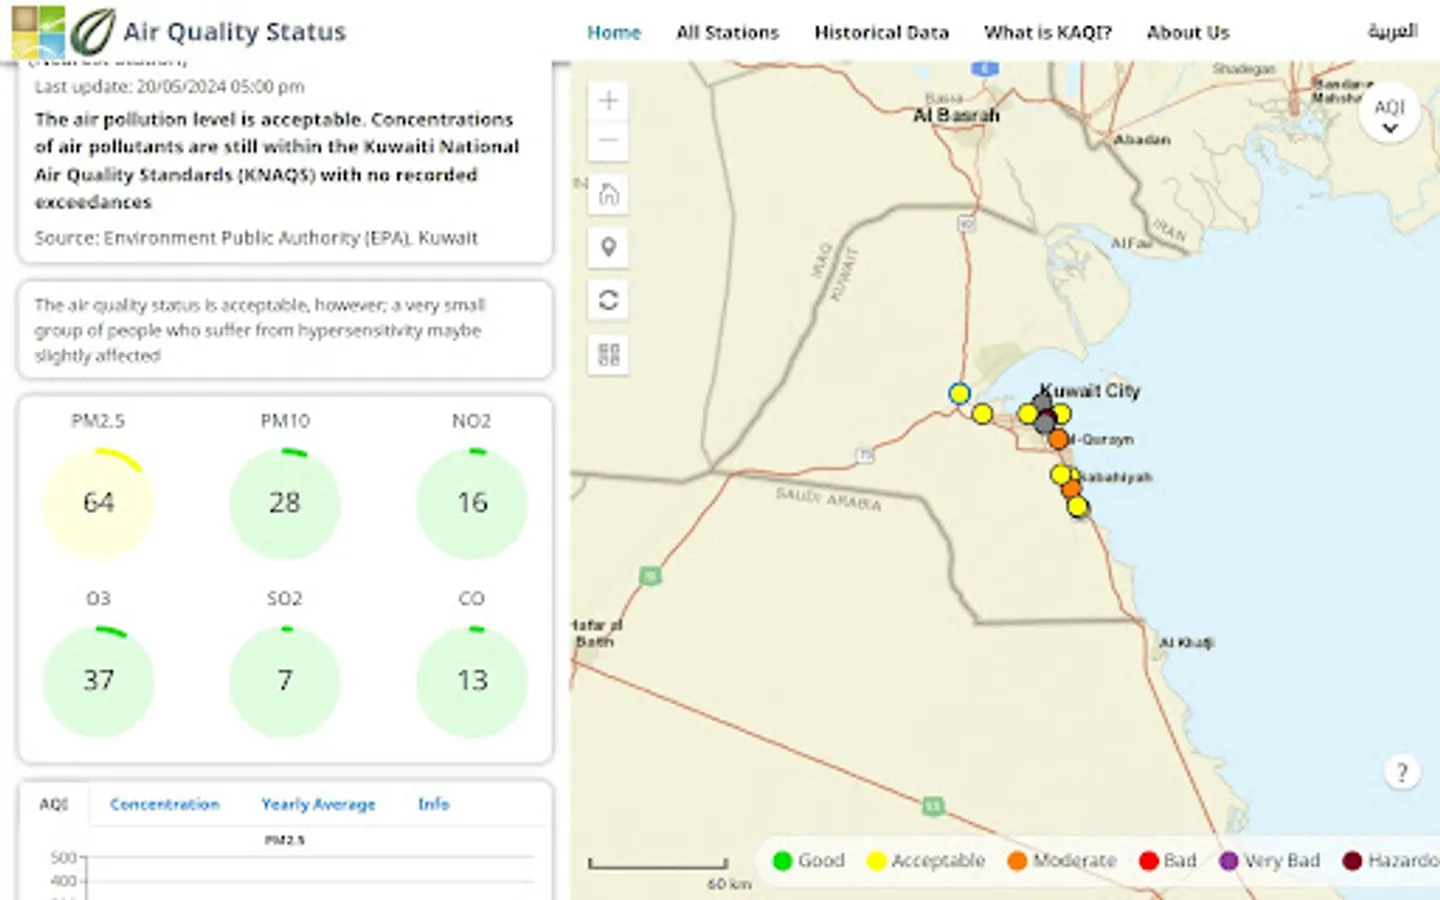Select the NO2 gauge showing 16
This screenshot has width=1440, height=900.
click(472, 503)
